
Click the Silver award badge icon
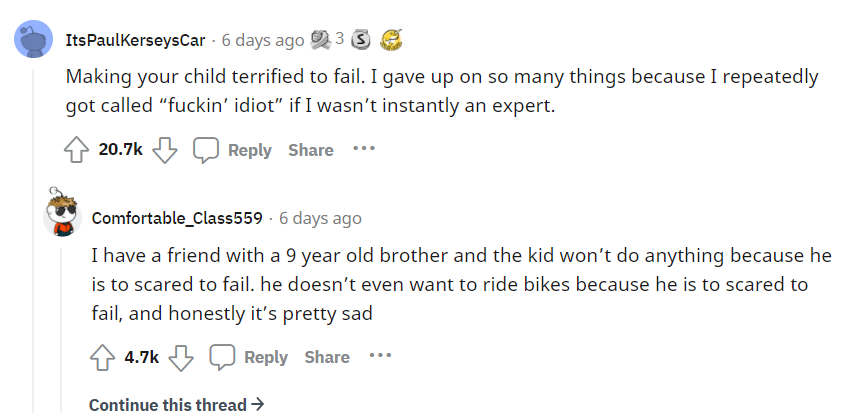tap(365, 40)
